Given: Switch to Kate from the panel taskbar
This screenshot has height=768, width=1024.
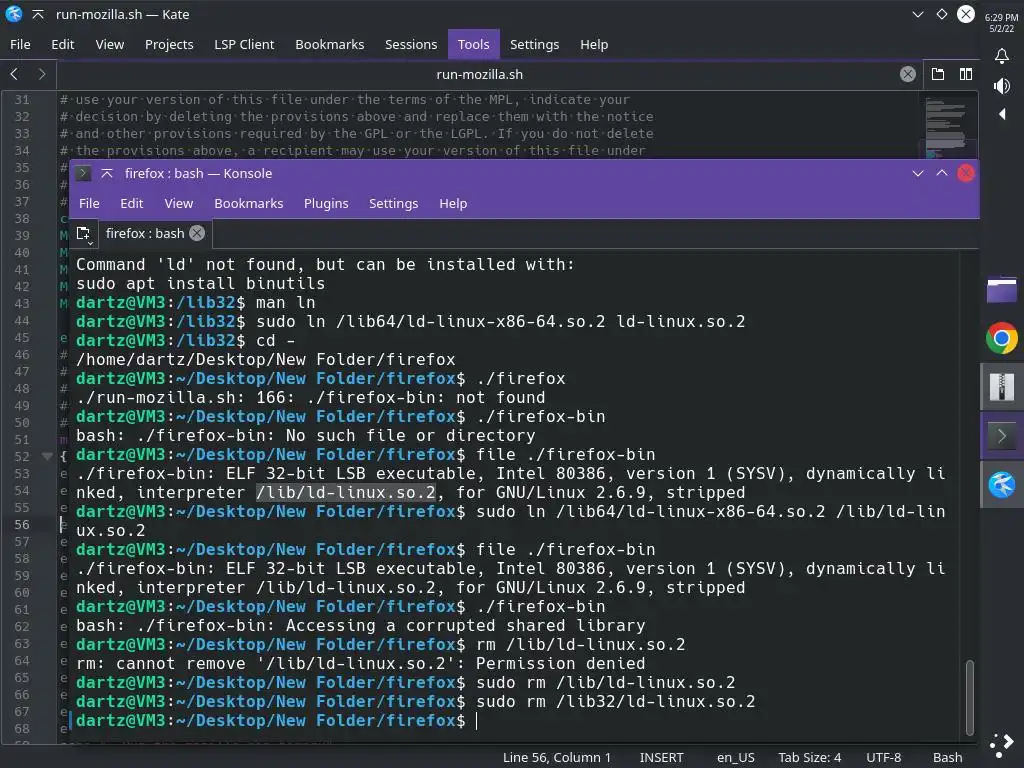Looking at the screenshot, I should click(1002, 485).
